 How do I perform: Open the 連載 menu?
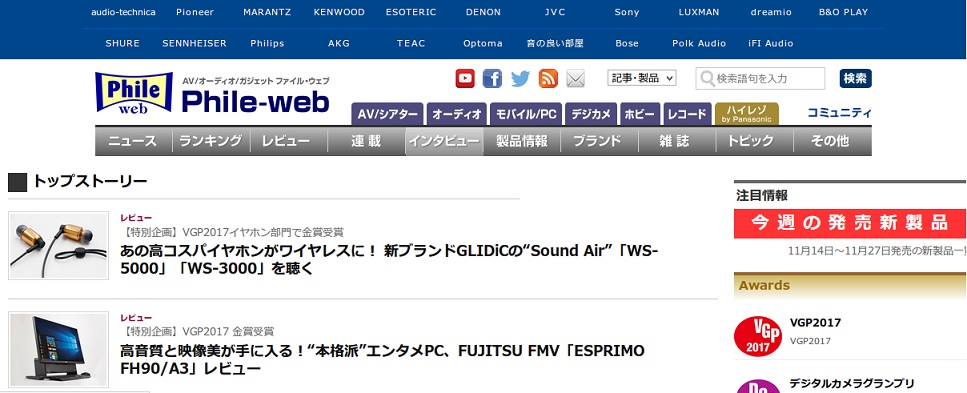(x=366, y=141)
